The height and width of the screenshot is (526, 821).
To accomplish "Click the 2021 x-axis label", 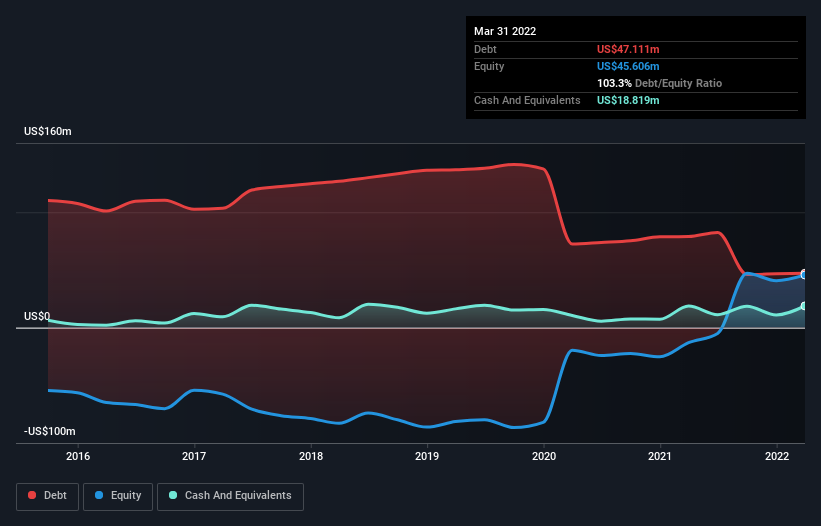I will point(660,456).
